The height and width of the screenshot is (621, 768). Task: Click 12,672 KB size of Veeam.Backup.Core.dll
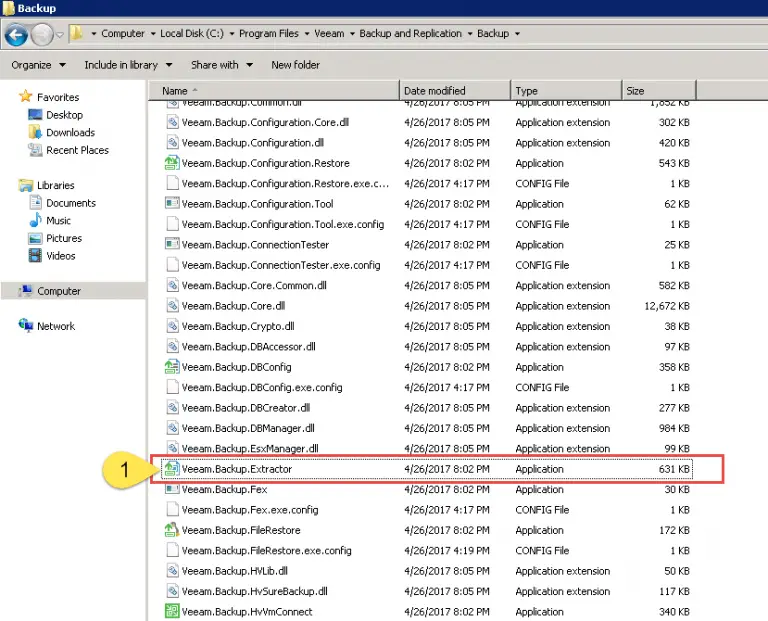(x=667, y=306)
